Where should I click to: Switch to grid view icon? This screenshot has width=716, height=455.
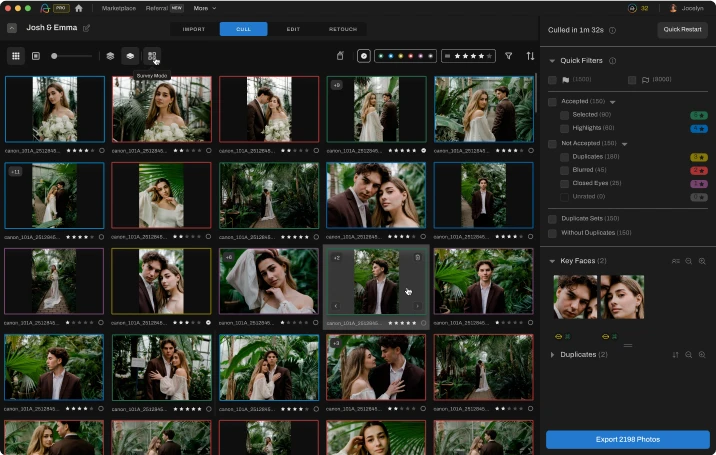(16, 56)
